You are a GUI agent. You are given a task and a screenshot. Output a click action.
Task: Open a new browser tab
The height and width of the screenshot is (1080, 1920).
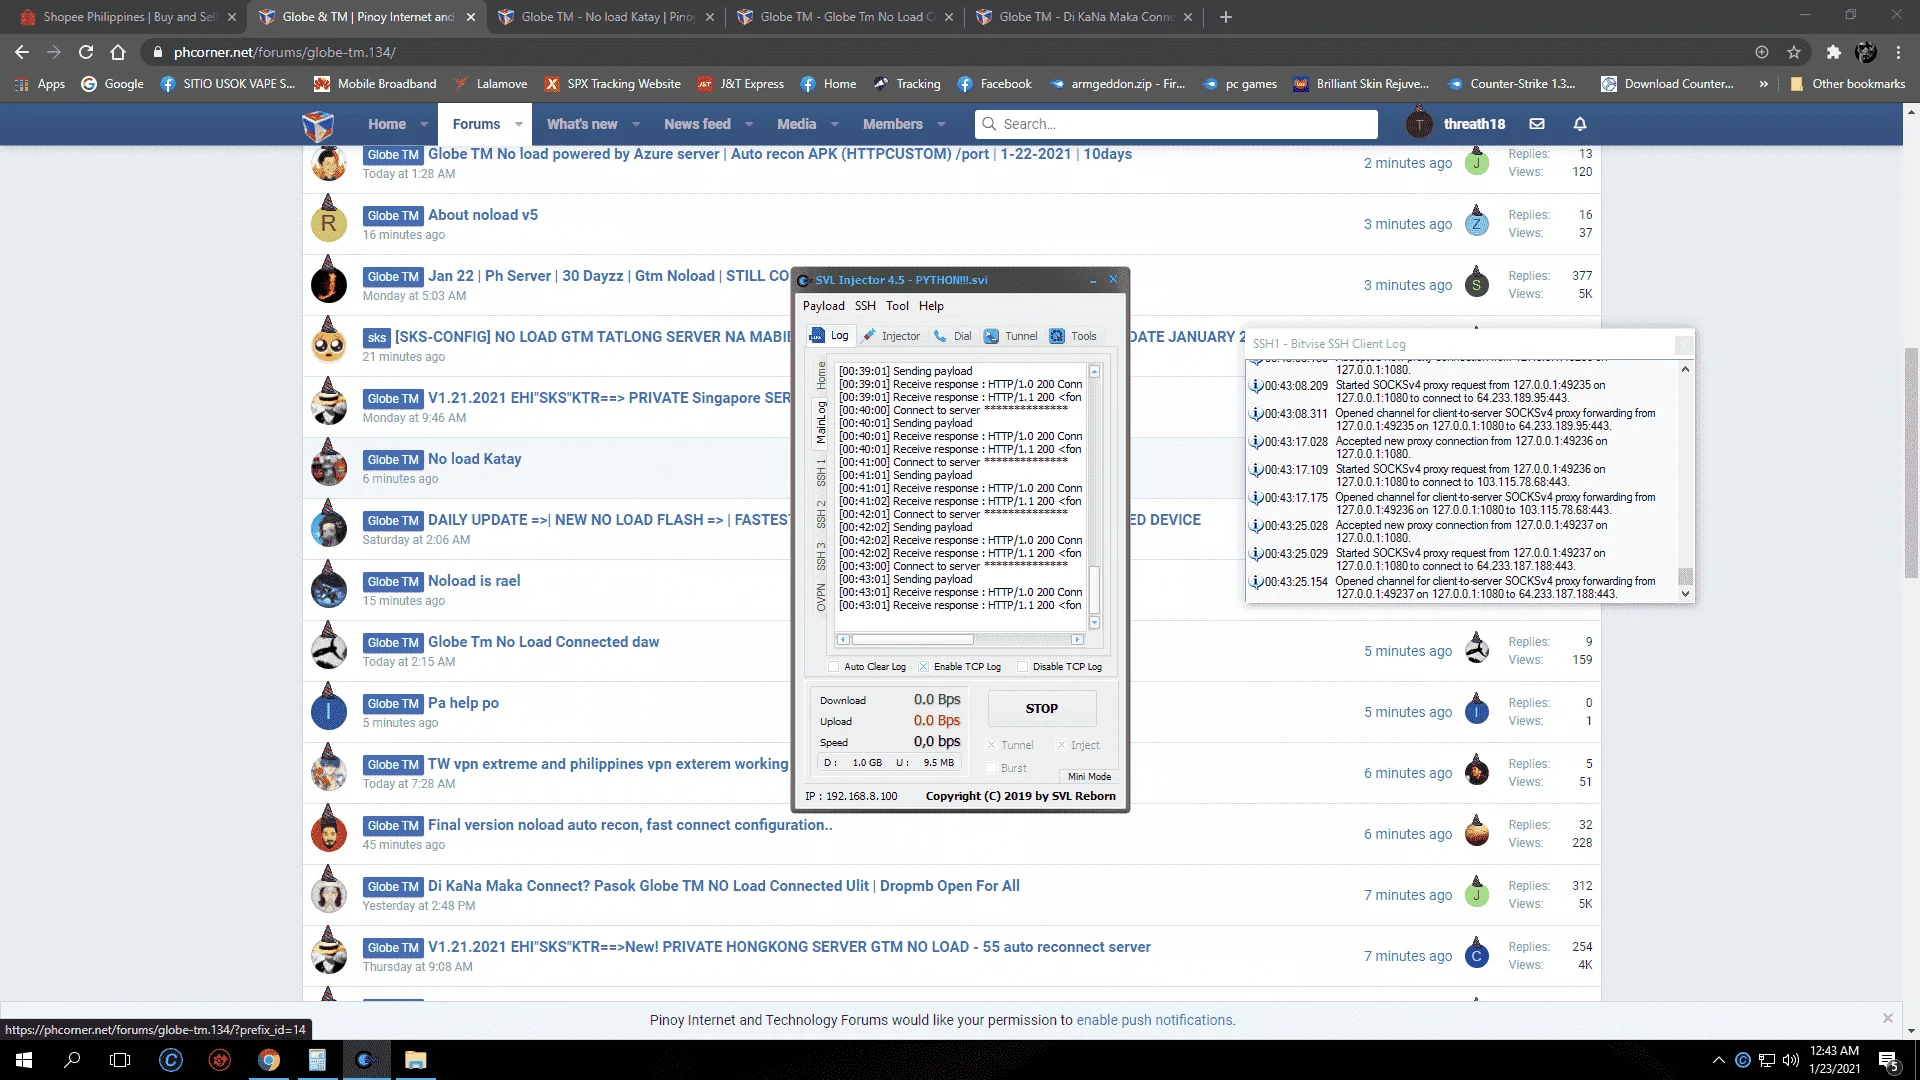(1226, 17)
